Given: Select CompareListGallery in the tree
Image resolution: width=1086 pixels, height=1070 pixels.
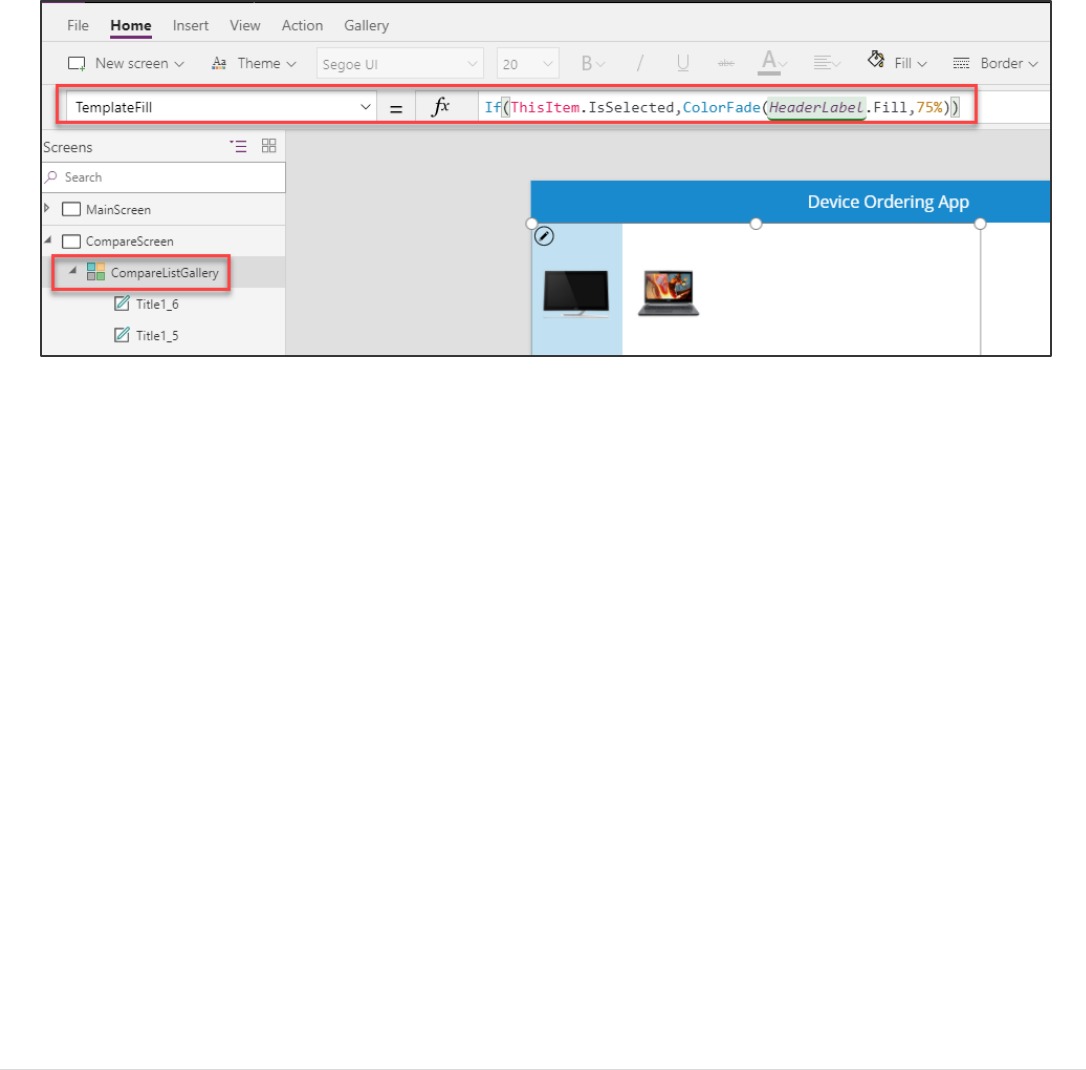Looking at the screenshot, I should 165,273.
